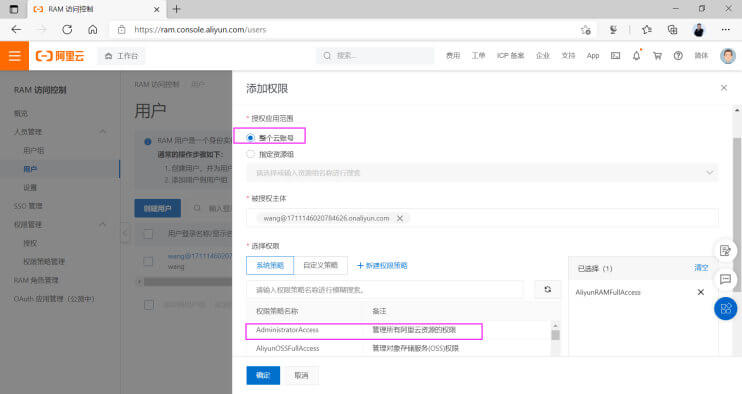The width and height of the screenshot is (742, 394).
Task: Remove the wang@ principal tag
Action: 400,218
